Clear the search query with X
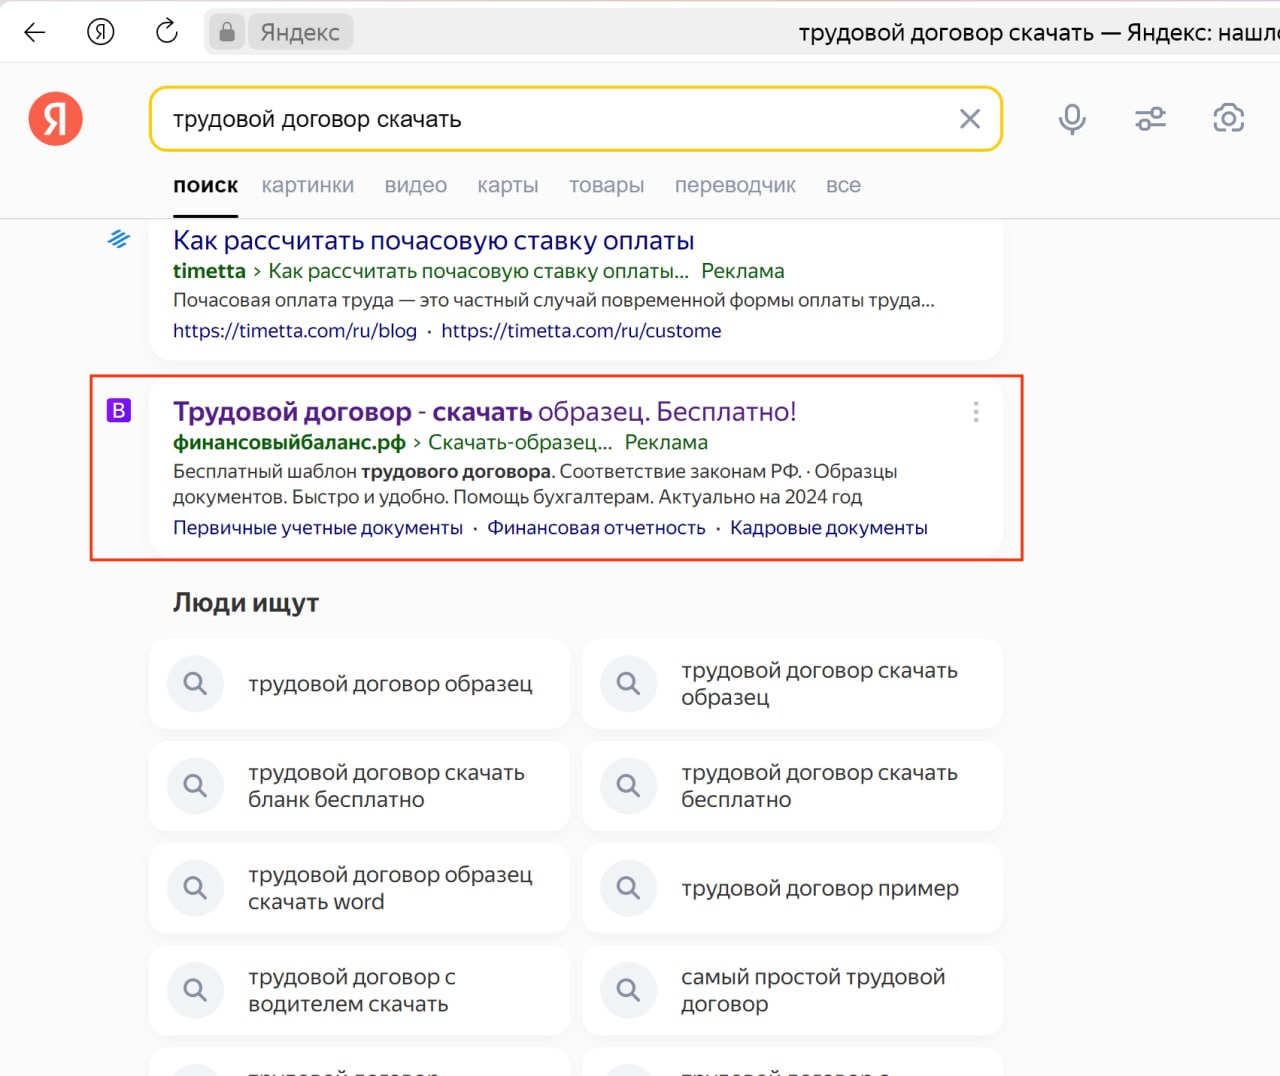 pyautogui.click(x=969, y=119)
